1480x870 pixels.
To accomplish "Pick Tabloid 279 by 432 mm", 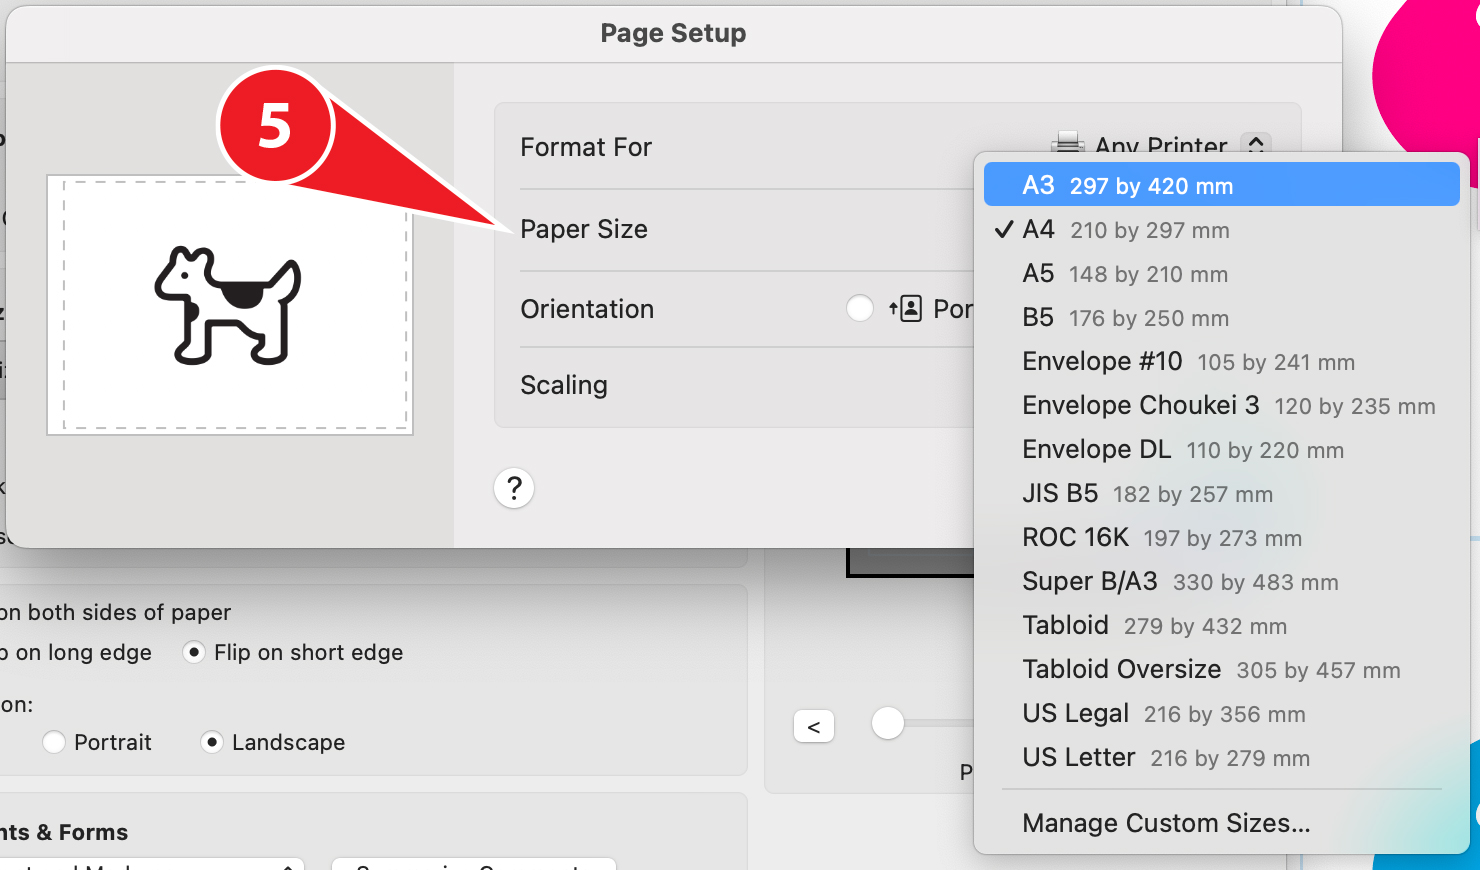I will click(1221, 626).
